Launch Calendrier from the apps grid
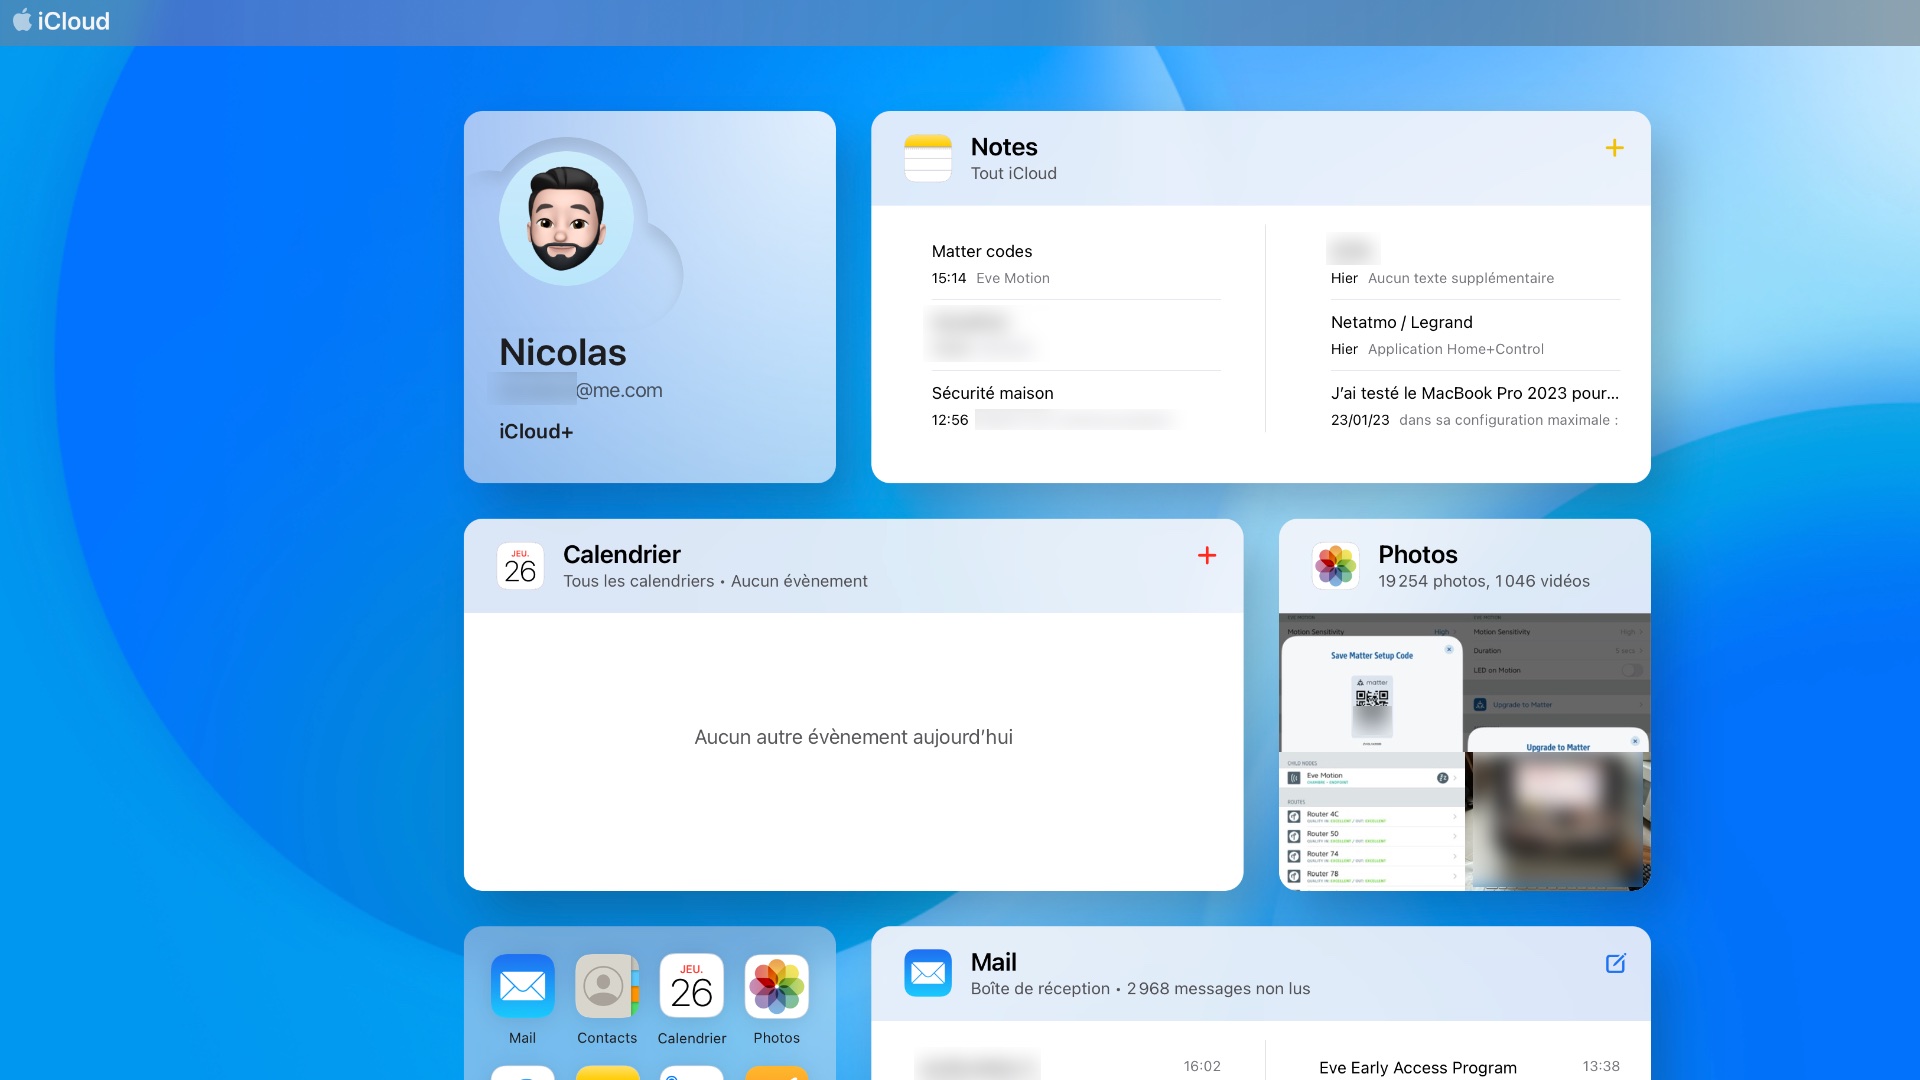The image size is (1920, 1080). click(x=691, y=986)
